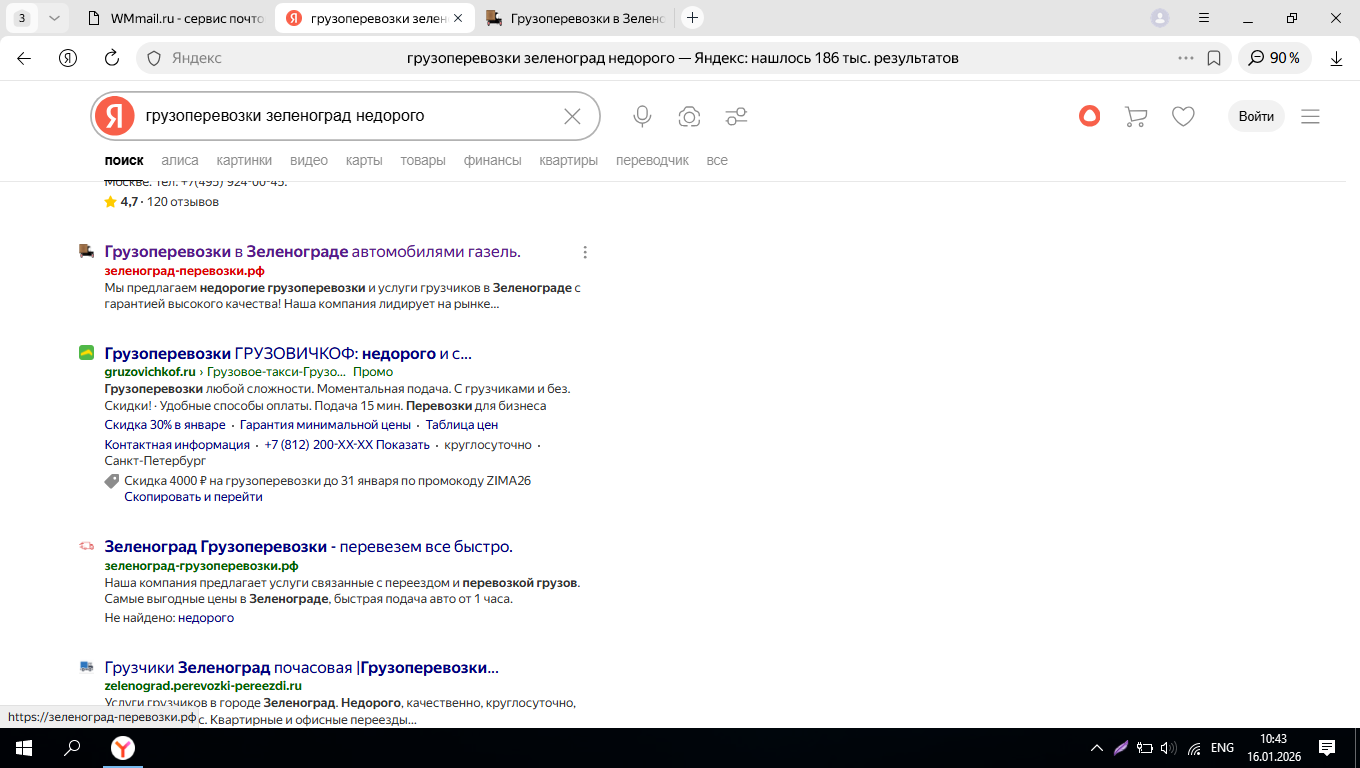Open the downloads arrow icon

coord(1336,58)
